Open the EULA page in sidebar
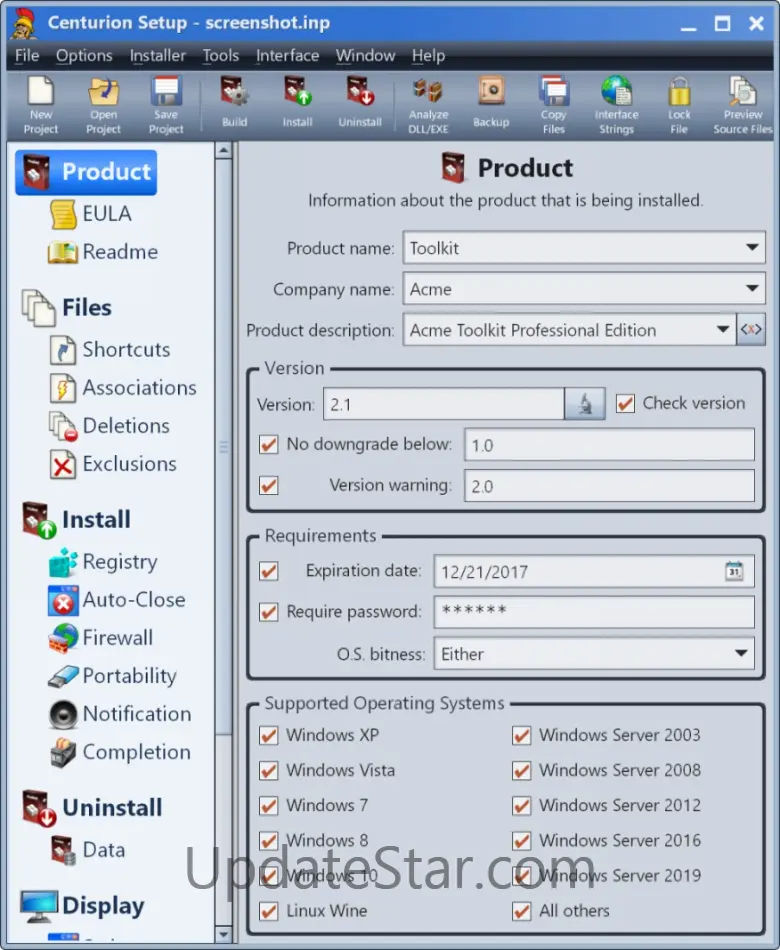This screenshot has width=780, height=950. click(91, 214)
